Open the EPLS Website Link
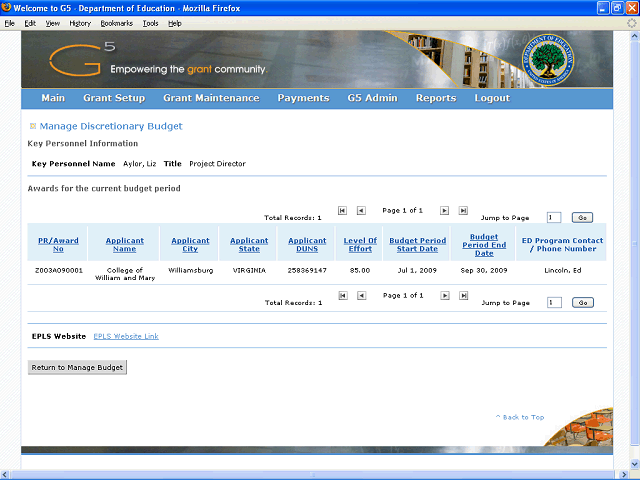The height and width of the screenshot is (480, 640). [x=126, y=336]
